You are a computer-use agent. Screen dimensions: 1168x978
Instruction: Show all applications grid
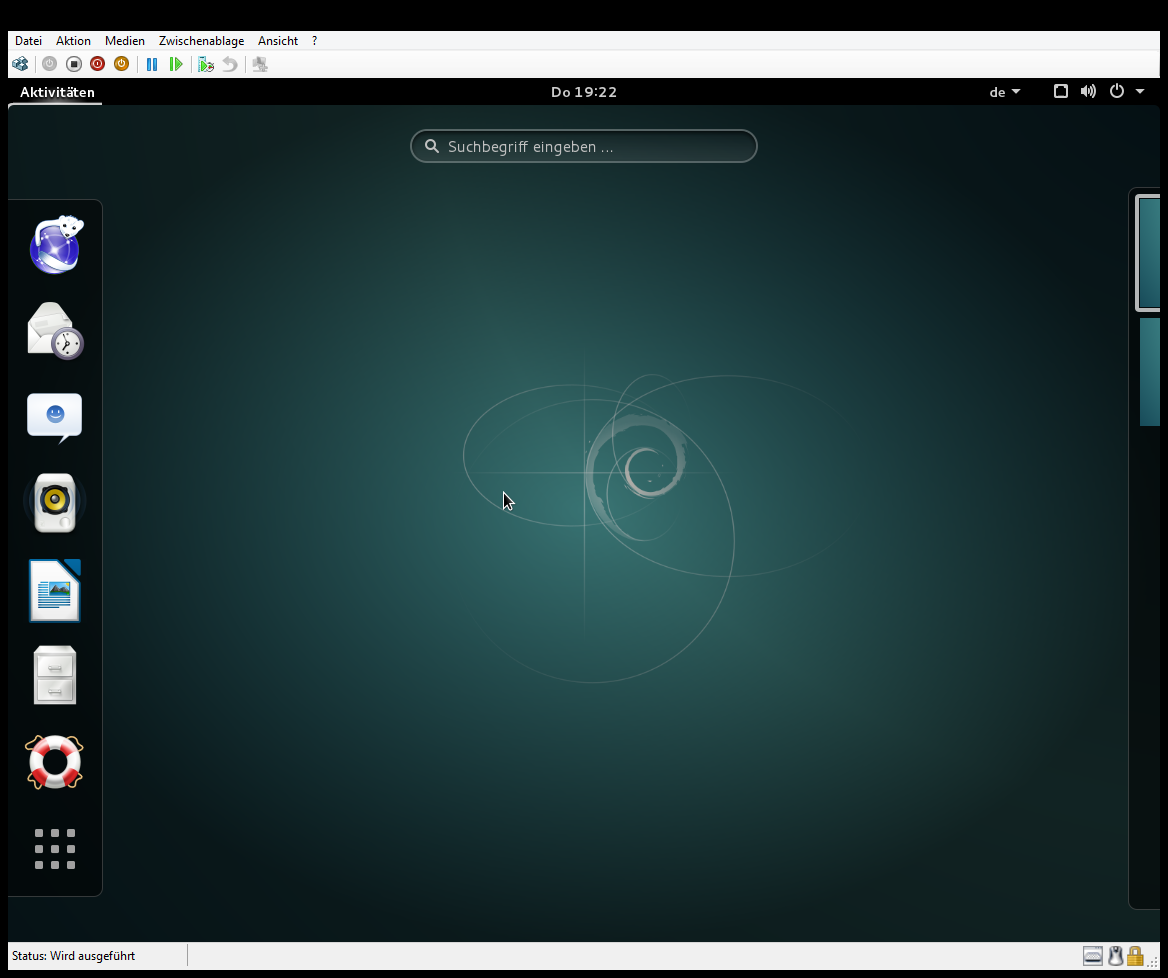pos(55,848)
